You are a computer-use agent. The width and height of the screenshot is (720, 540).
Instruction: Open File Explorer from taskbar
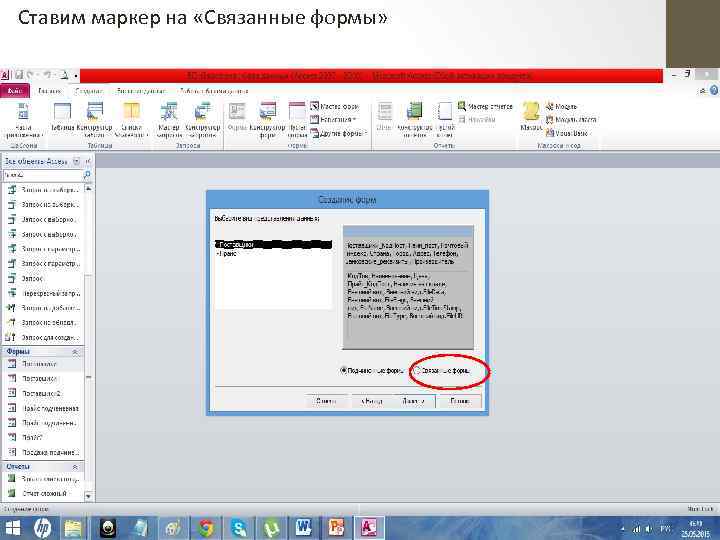pyautogui.click(x=72, y=528)
